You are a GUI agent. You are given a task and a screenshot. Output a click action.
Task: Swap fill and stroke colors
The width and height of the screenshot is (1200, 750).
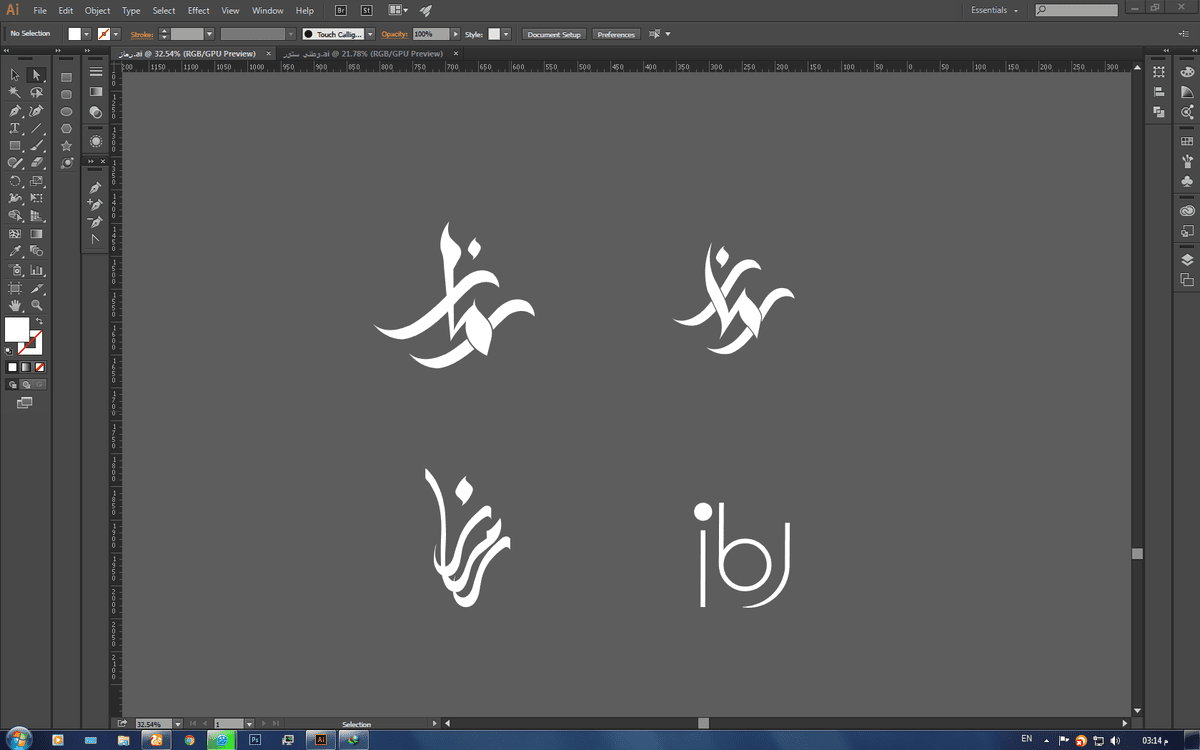pyautogui.click(x=39, y=321)
